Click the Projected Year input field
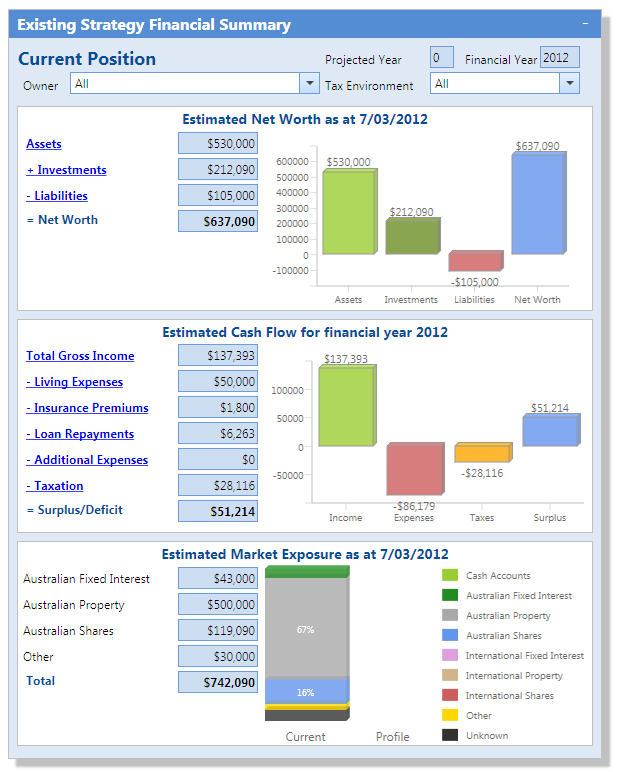This screenshot has height=772, width=621. (x=441, y=57)
